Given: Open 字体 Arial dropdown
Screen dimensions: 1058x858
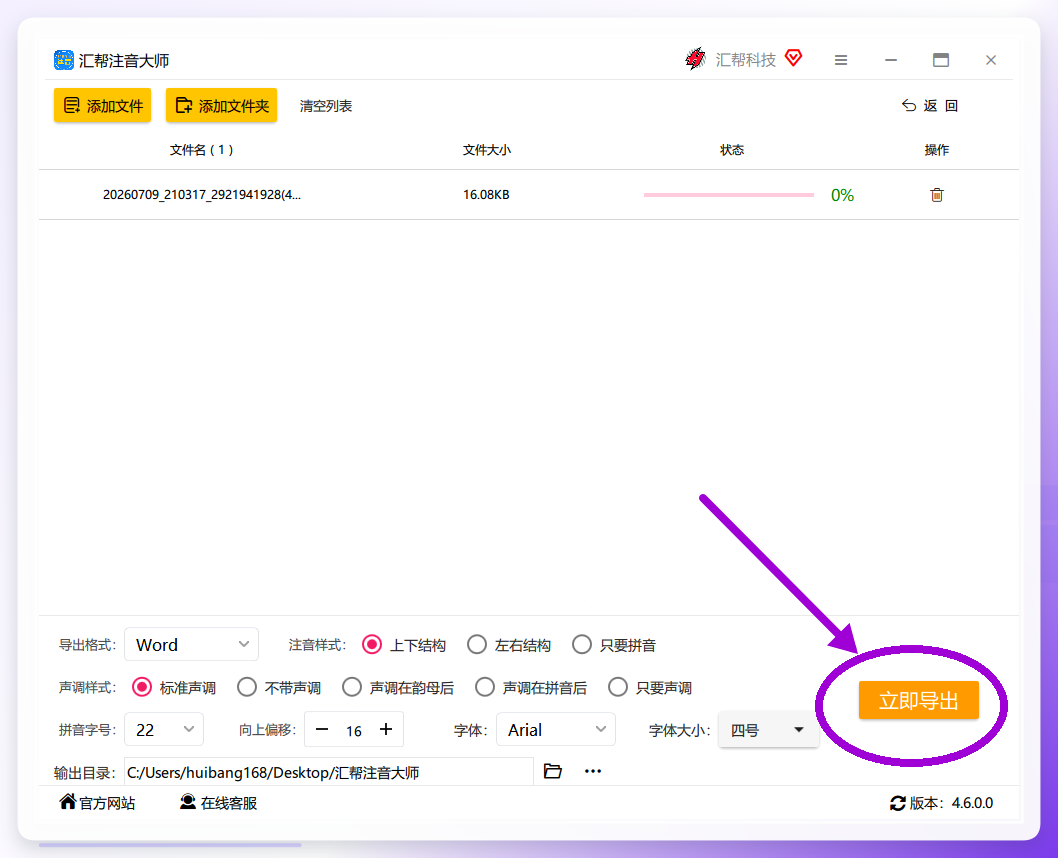Looking at the screenshot, I should coord(556,730).
